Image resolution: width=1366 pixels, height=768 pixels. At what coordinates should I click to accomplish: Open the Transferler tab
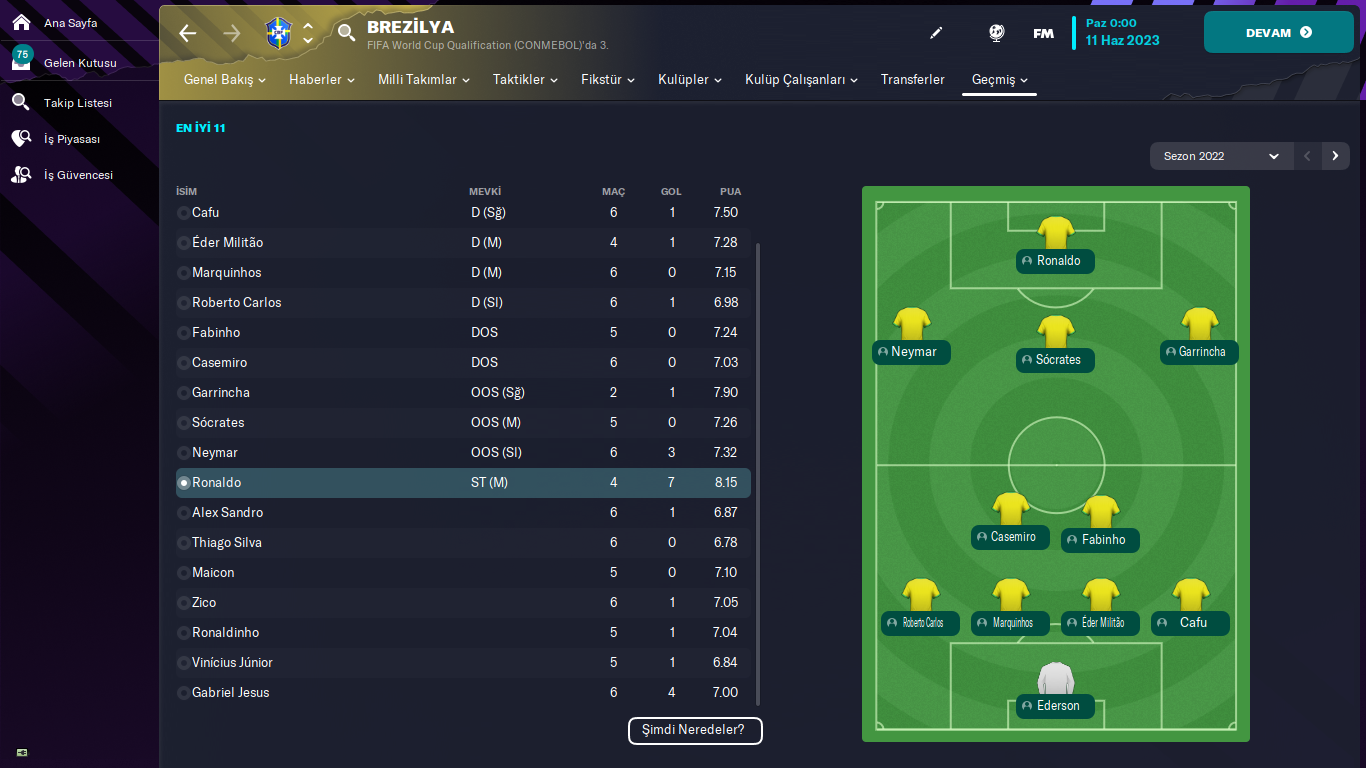click(912, 80)
